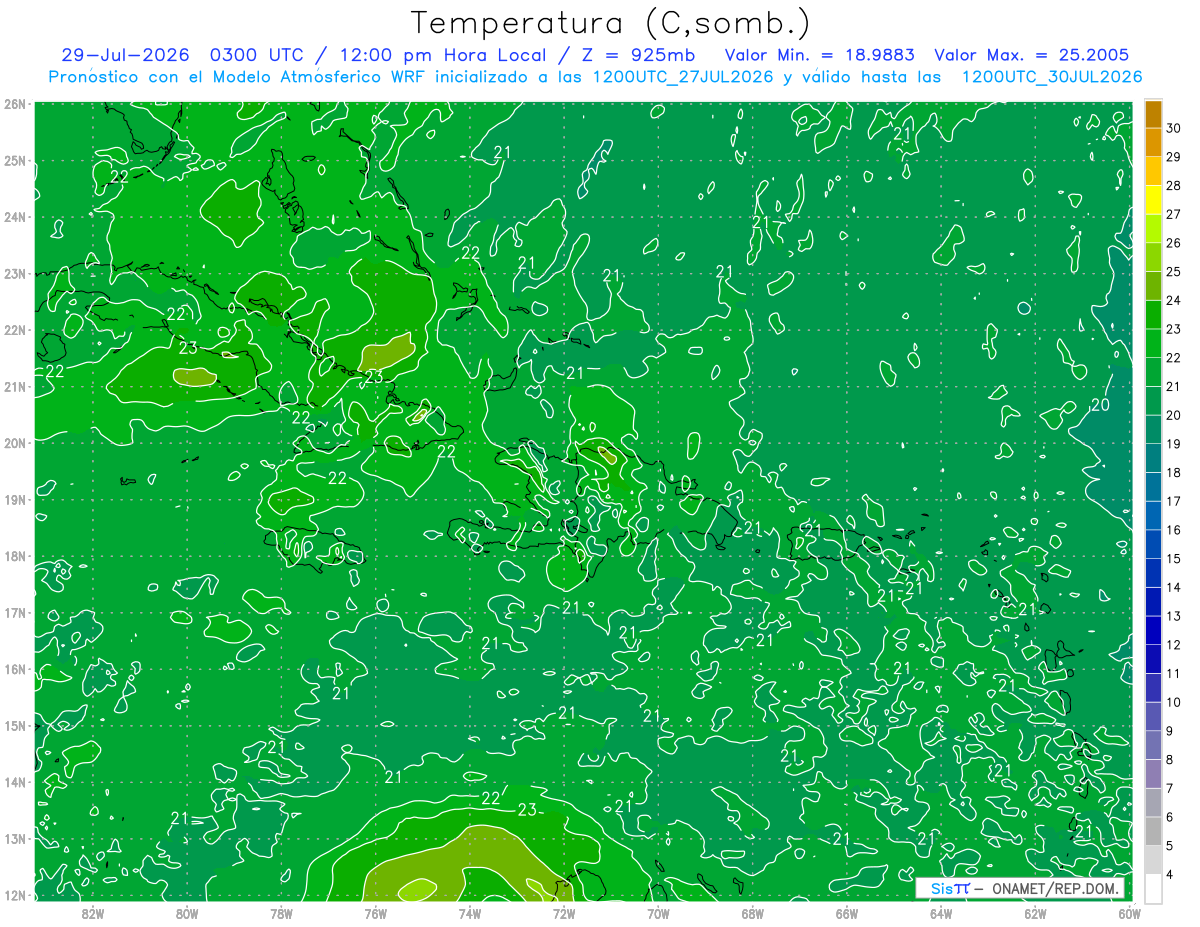Click the colorbar label '24'

click(x=1174, y=300)
